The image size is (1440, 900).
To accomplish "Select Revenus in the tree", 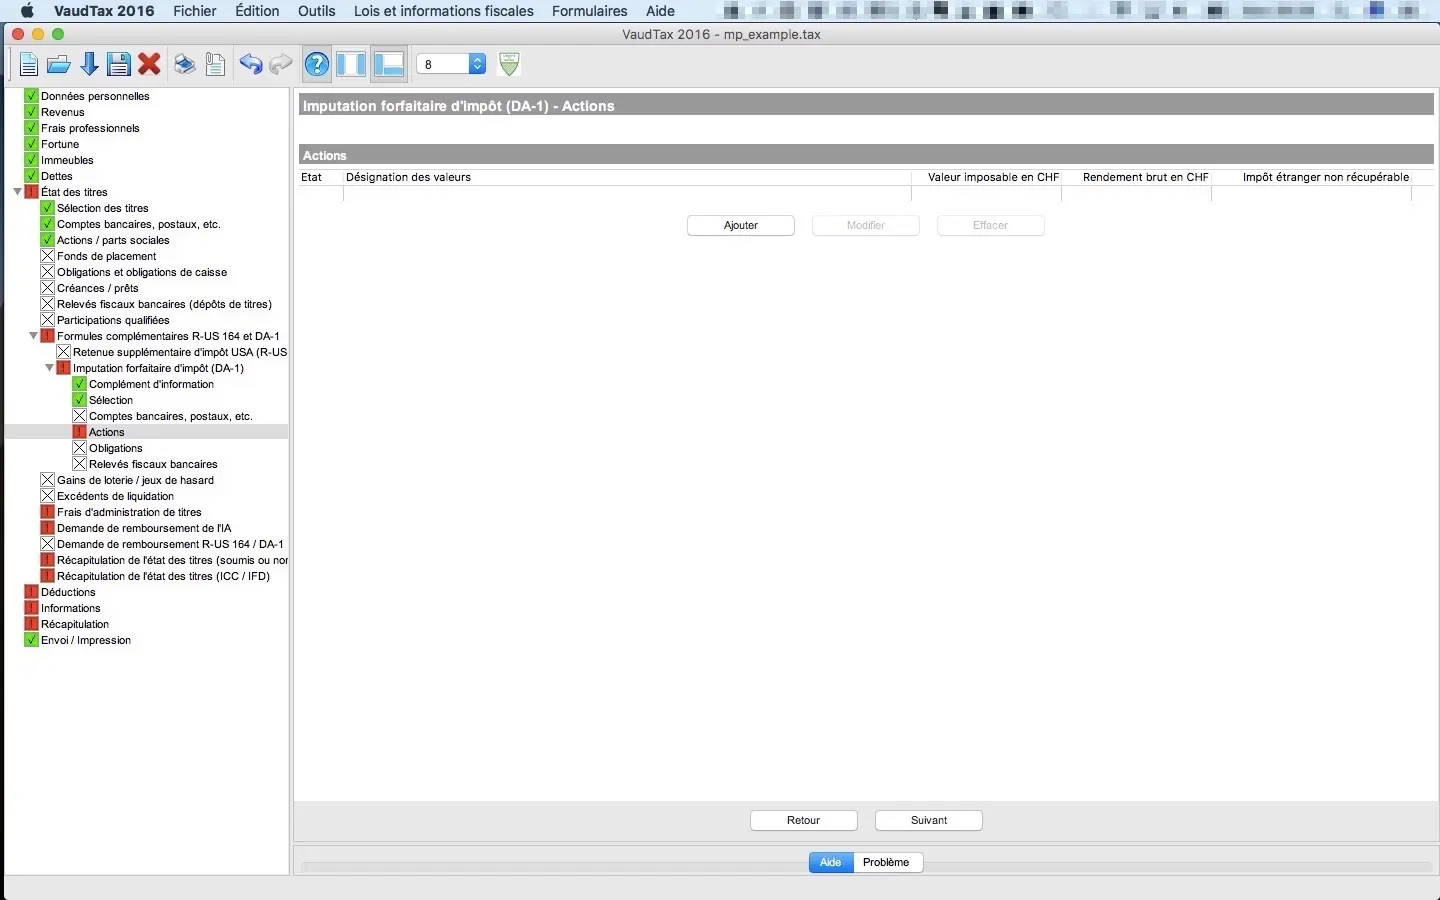I will tap(63, 112).
